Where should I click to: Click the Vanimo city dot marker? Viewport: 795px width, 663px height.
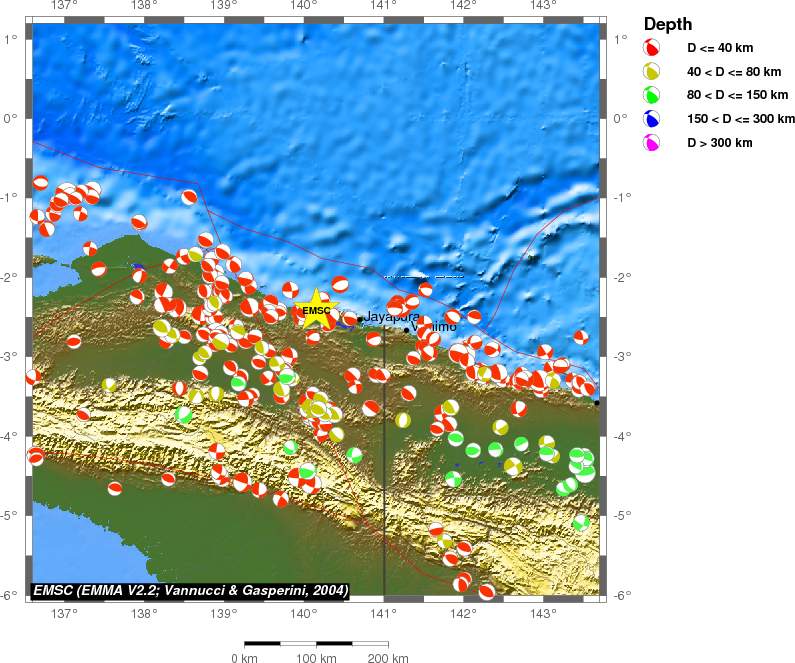click(x=406, y=329)
